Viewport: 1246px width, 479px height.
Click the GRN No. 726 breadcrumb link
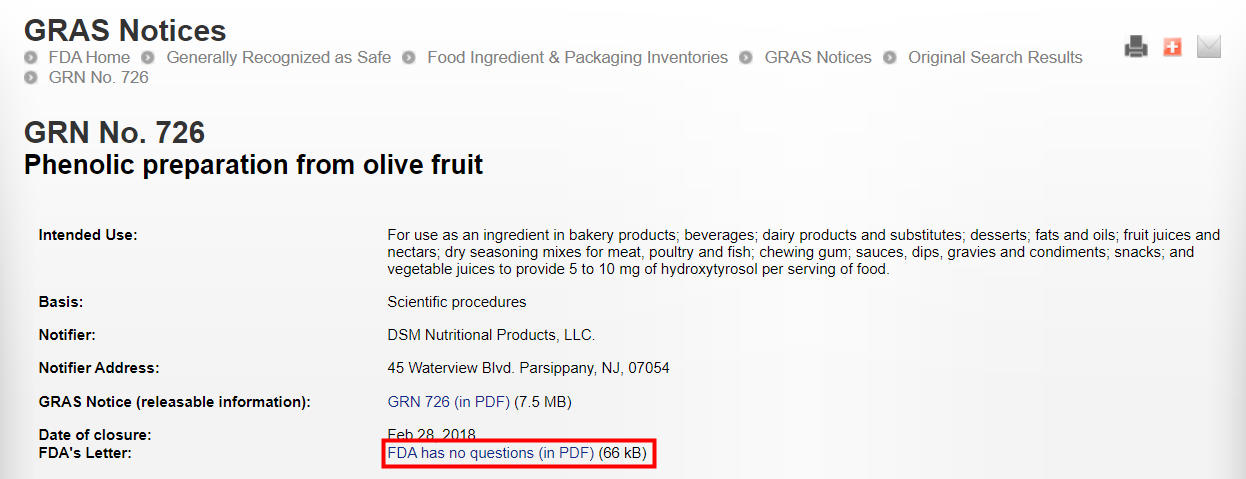click(98, 78)
